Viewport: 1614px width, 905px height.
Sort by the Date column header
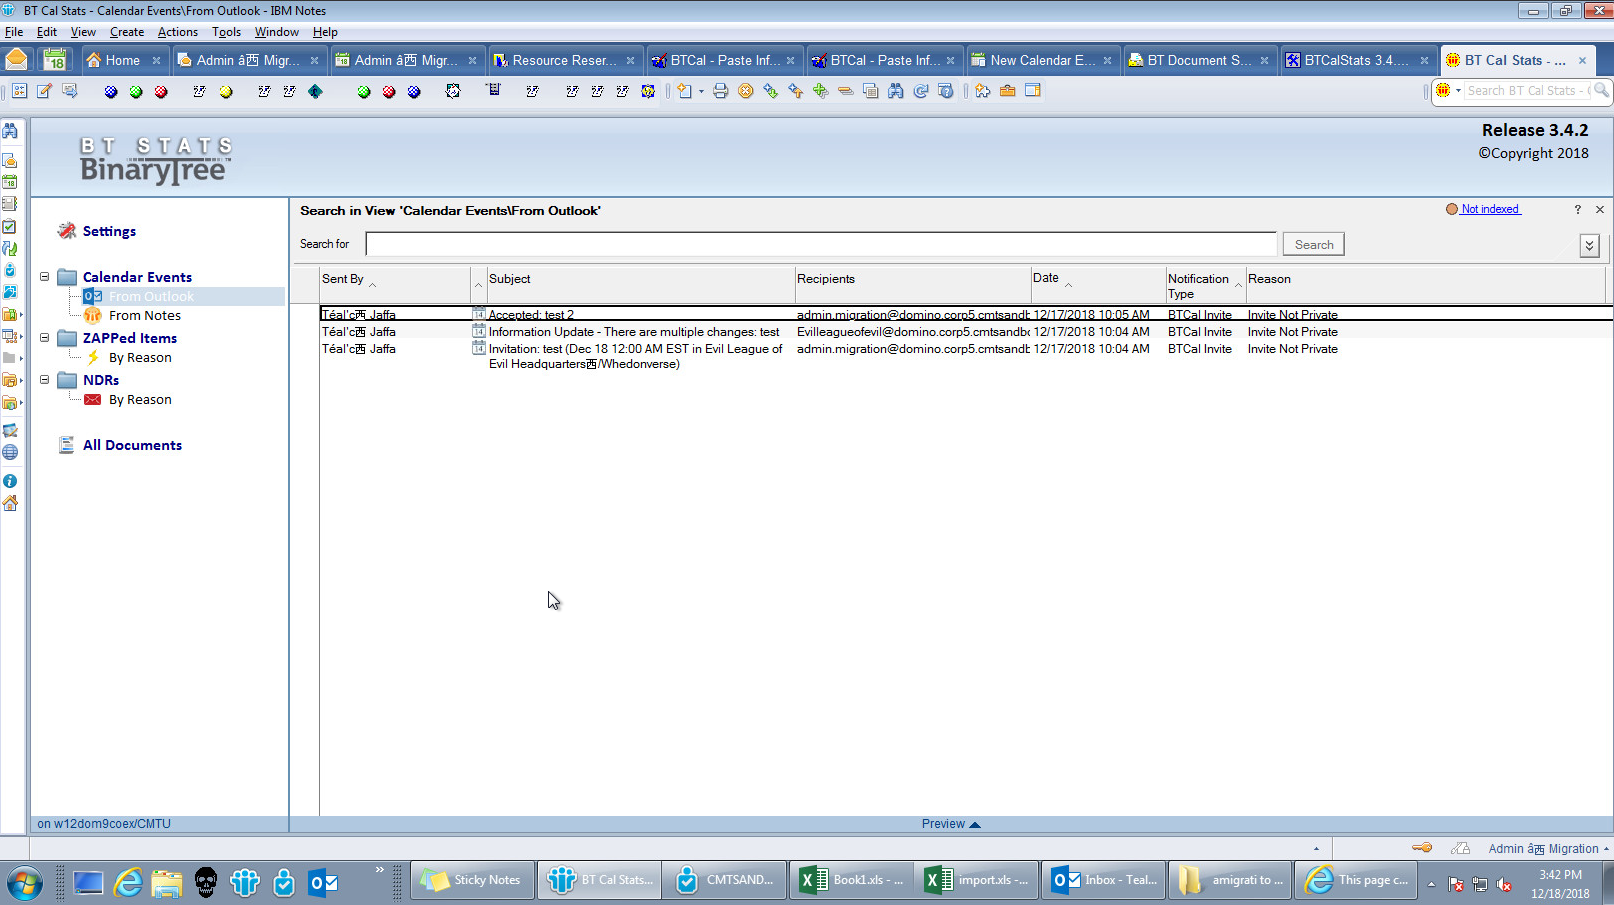tap(1098, 284)
